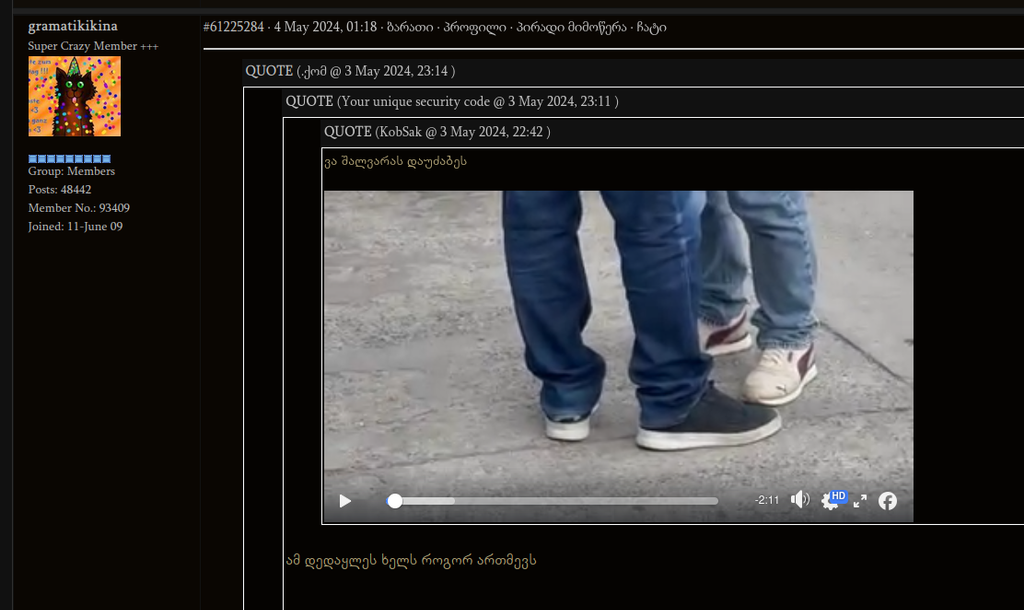Mute the video with the speaker icon

(799, 500)
